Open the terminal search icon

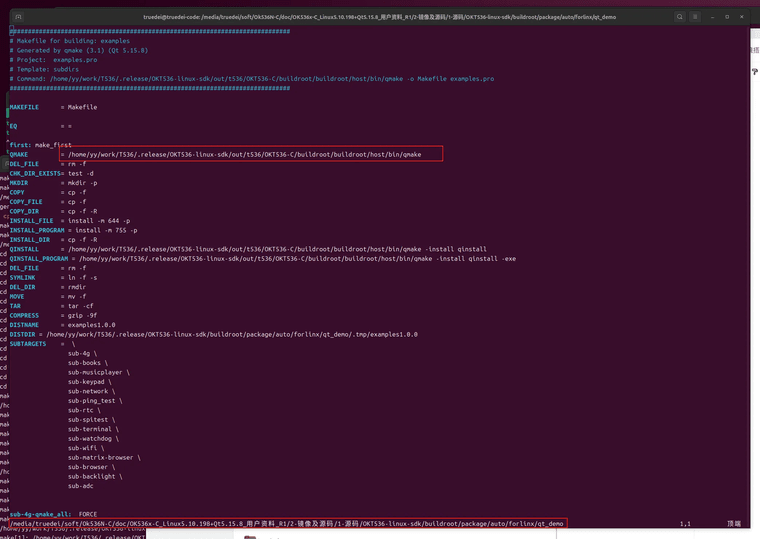(x=680, y=16)
